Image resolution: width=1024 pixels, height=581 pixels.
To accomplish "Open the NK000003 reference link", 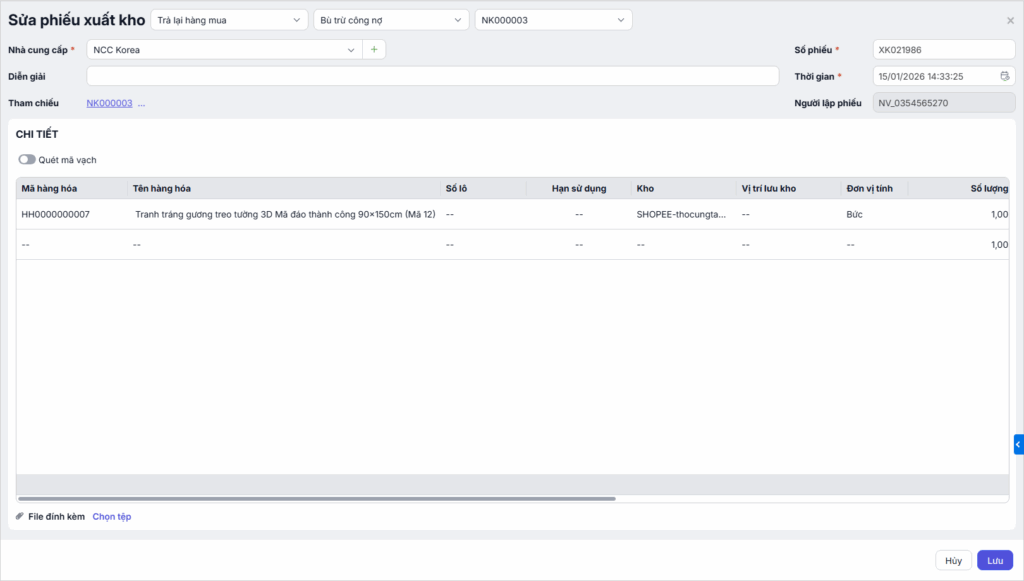I will point(110,103).
